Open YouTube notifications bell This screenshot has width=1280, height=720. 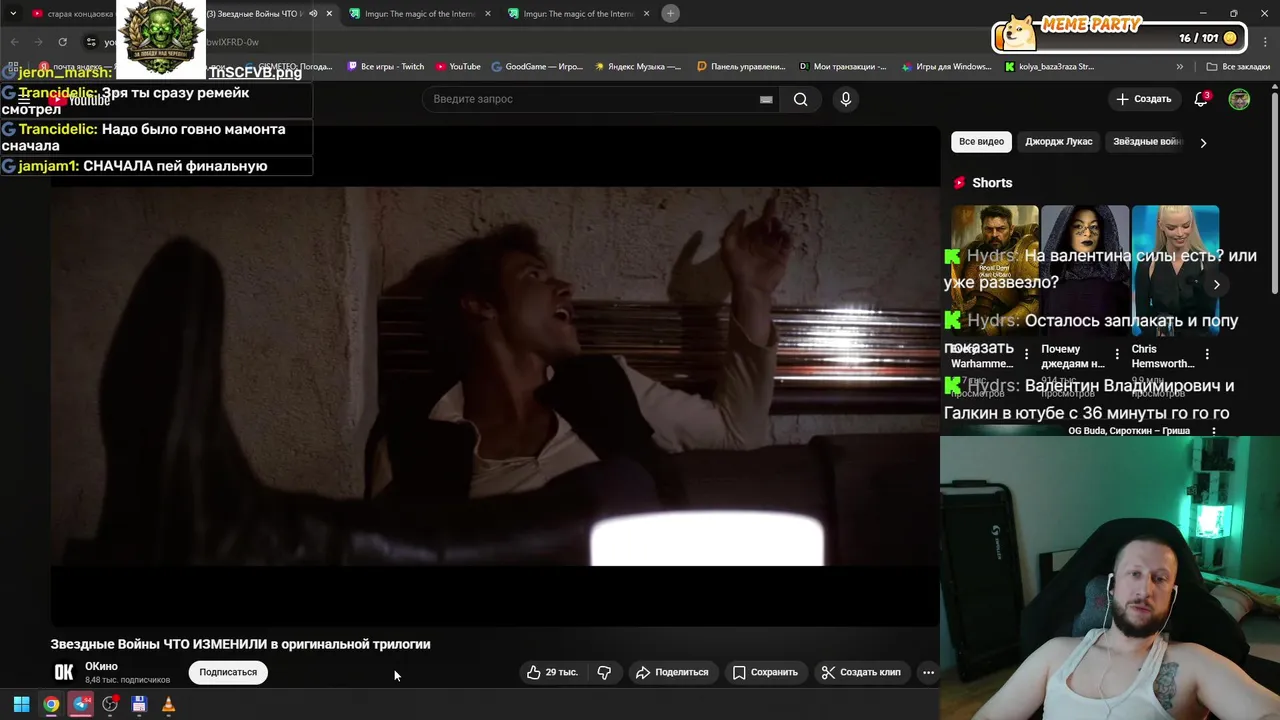coord(1202,99)
